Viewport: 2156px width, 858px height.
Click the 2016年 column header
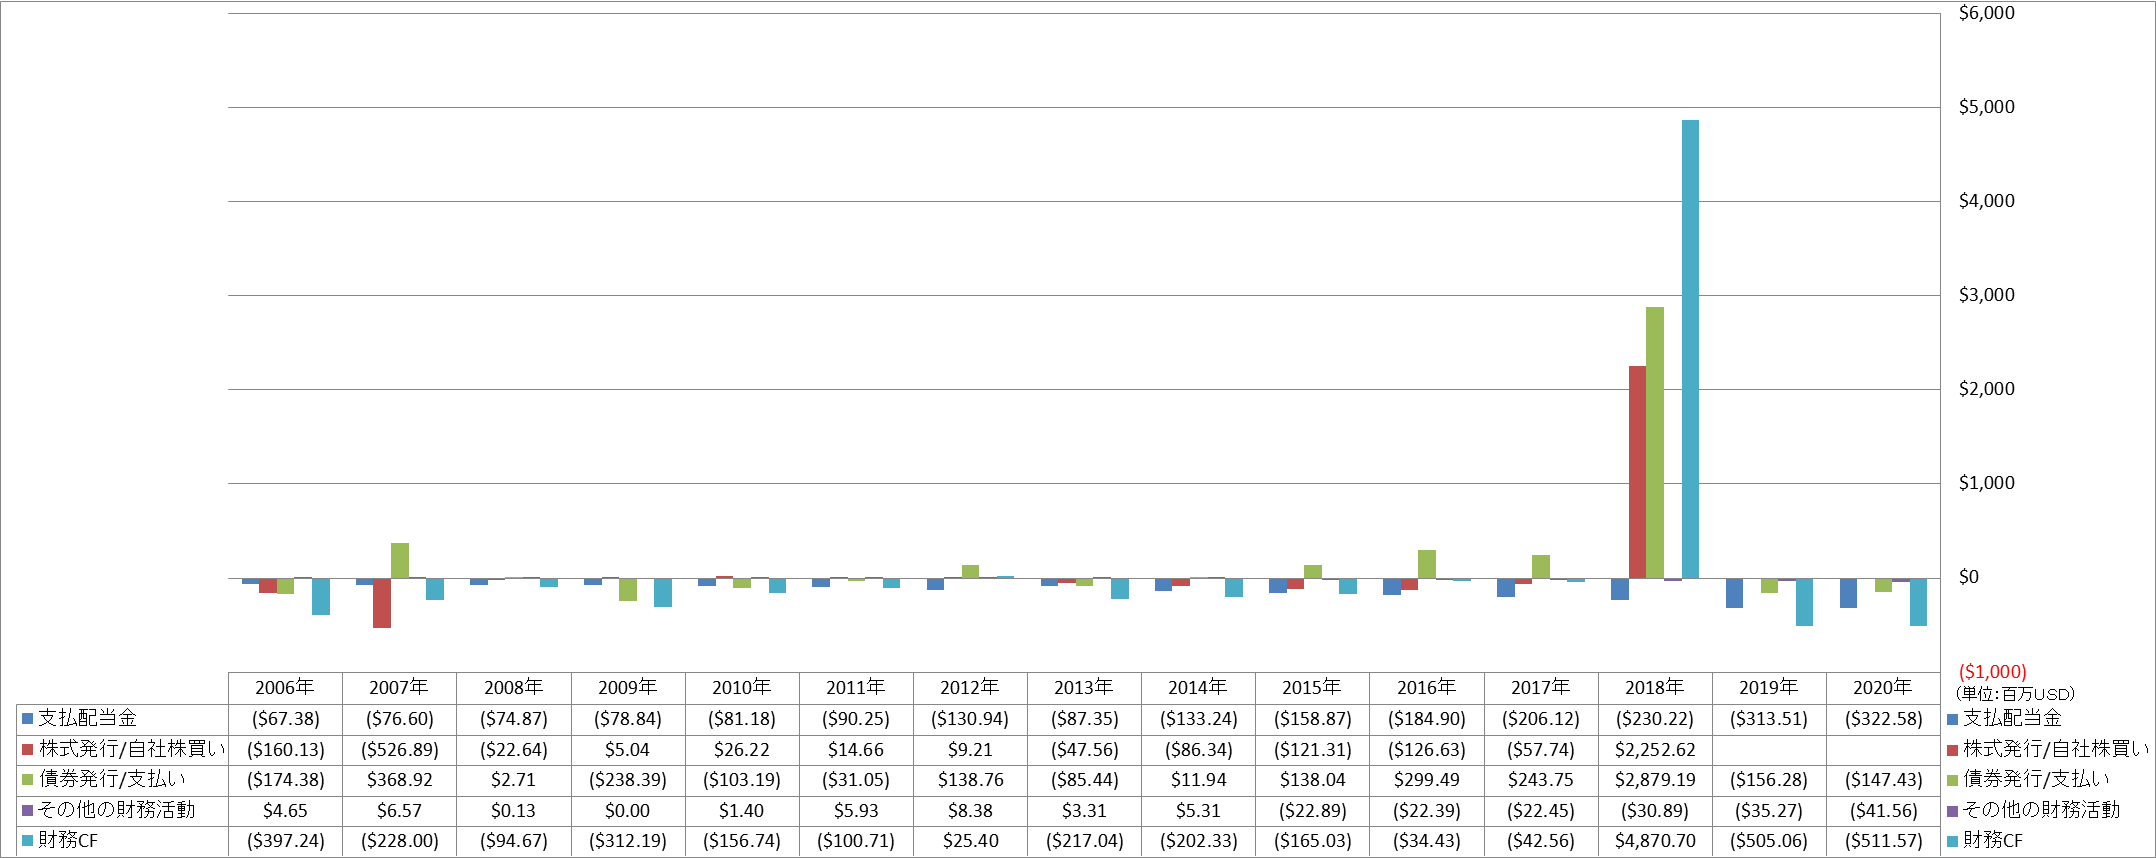click(1427, 688)
